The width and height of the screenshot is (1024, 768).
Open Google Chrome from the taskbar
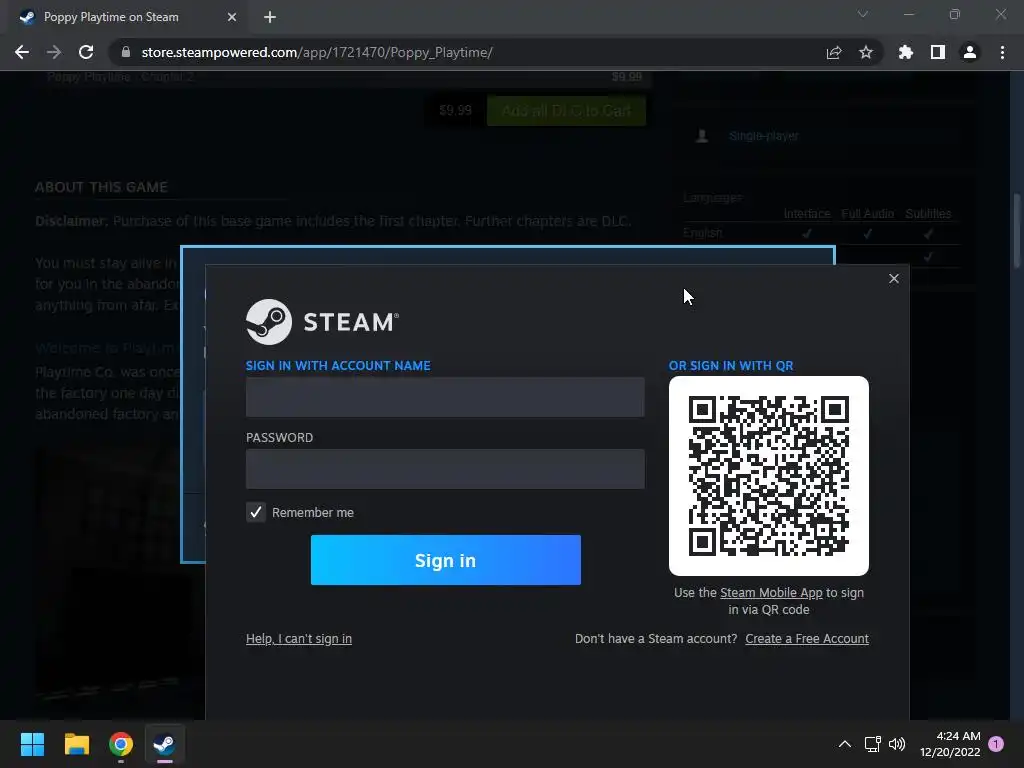(121, 744)
